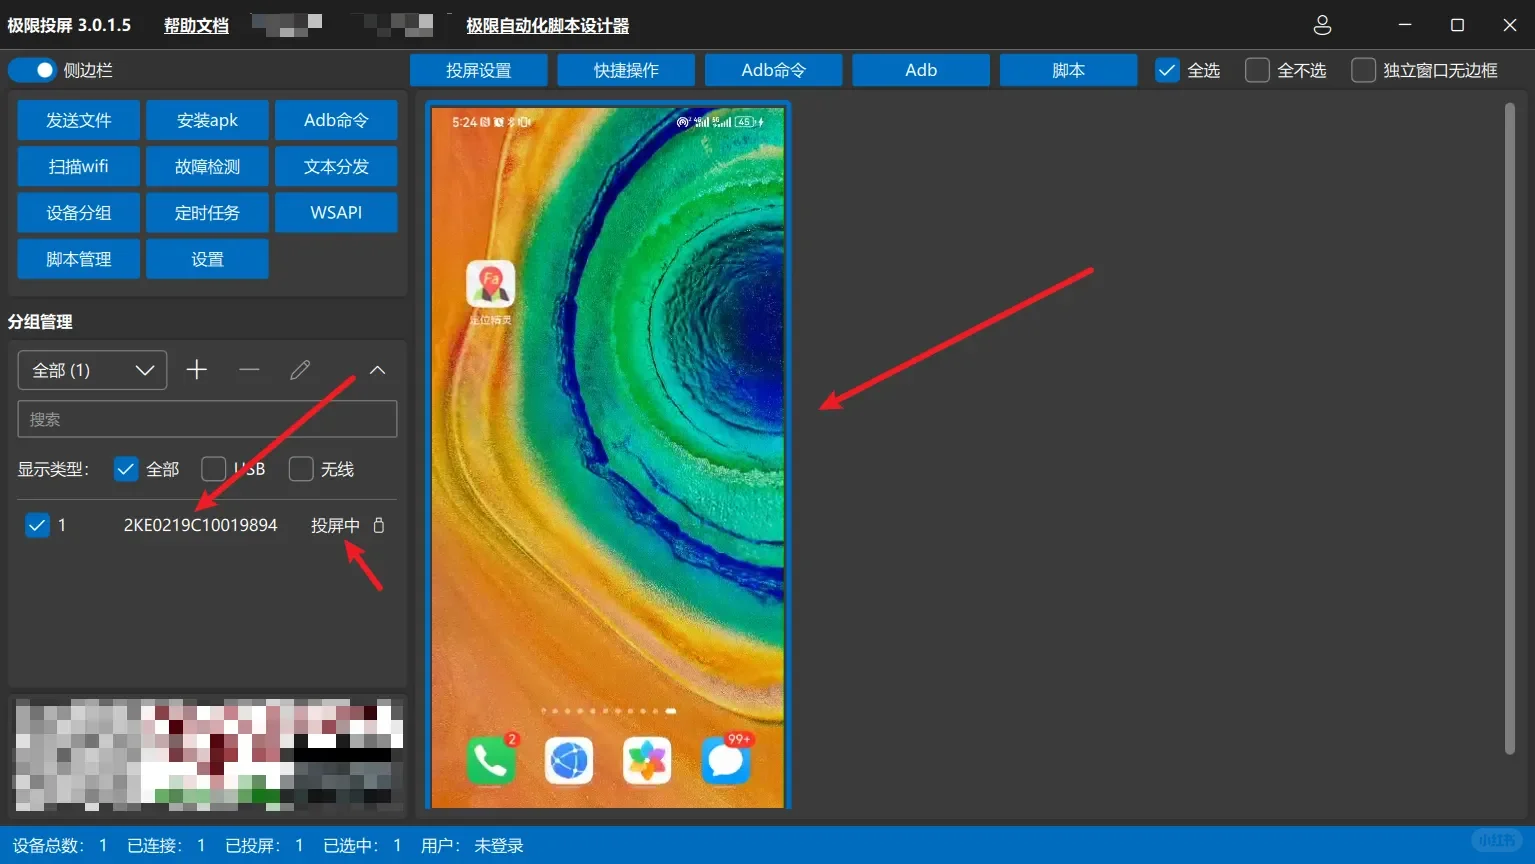Click 设备总数 count in status bar
The height and width of the screenshot is (864, 1535).
tap(60, 846)
